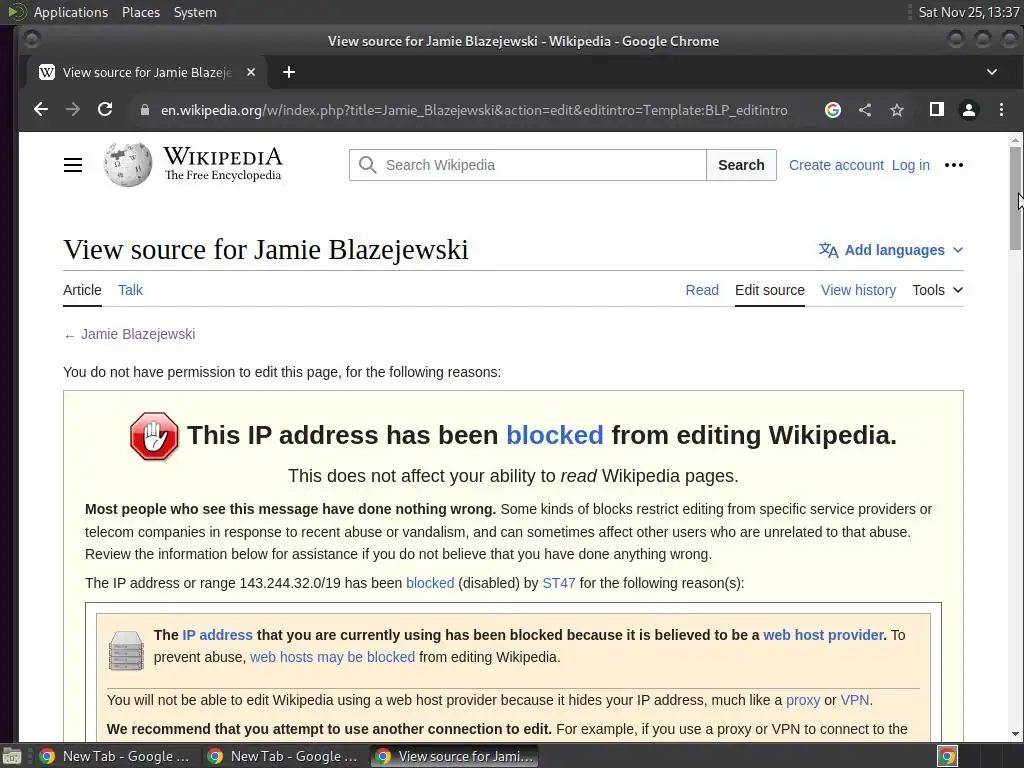Open the Google extension icon
The width and height of the screenshot is (1024, 768).
click(x=833, y=110)
